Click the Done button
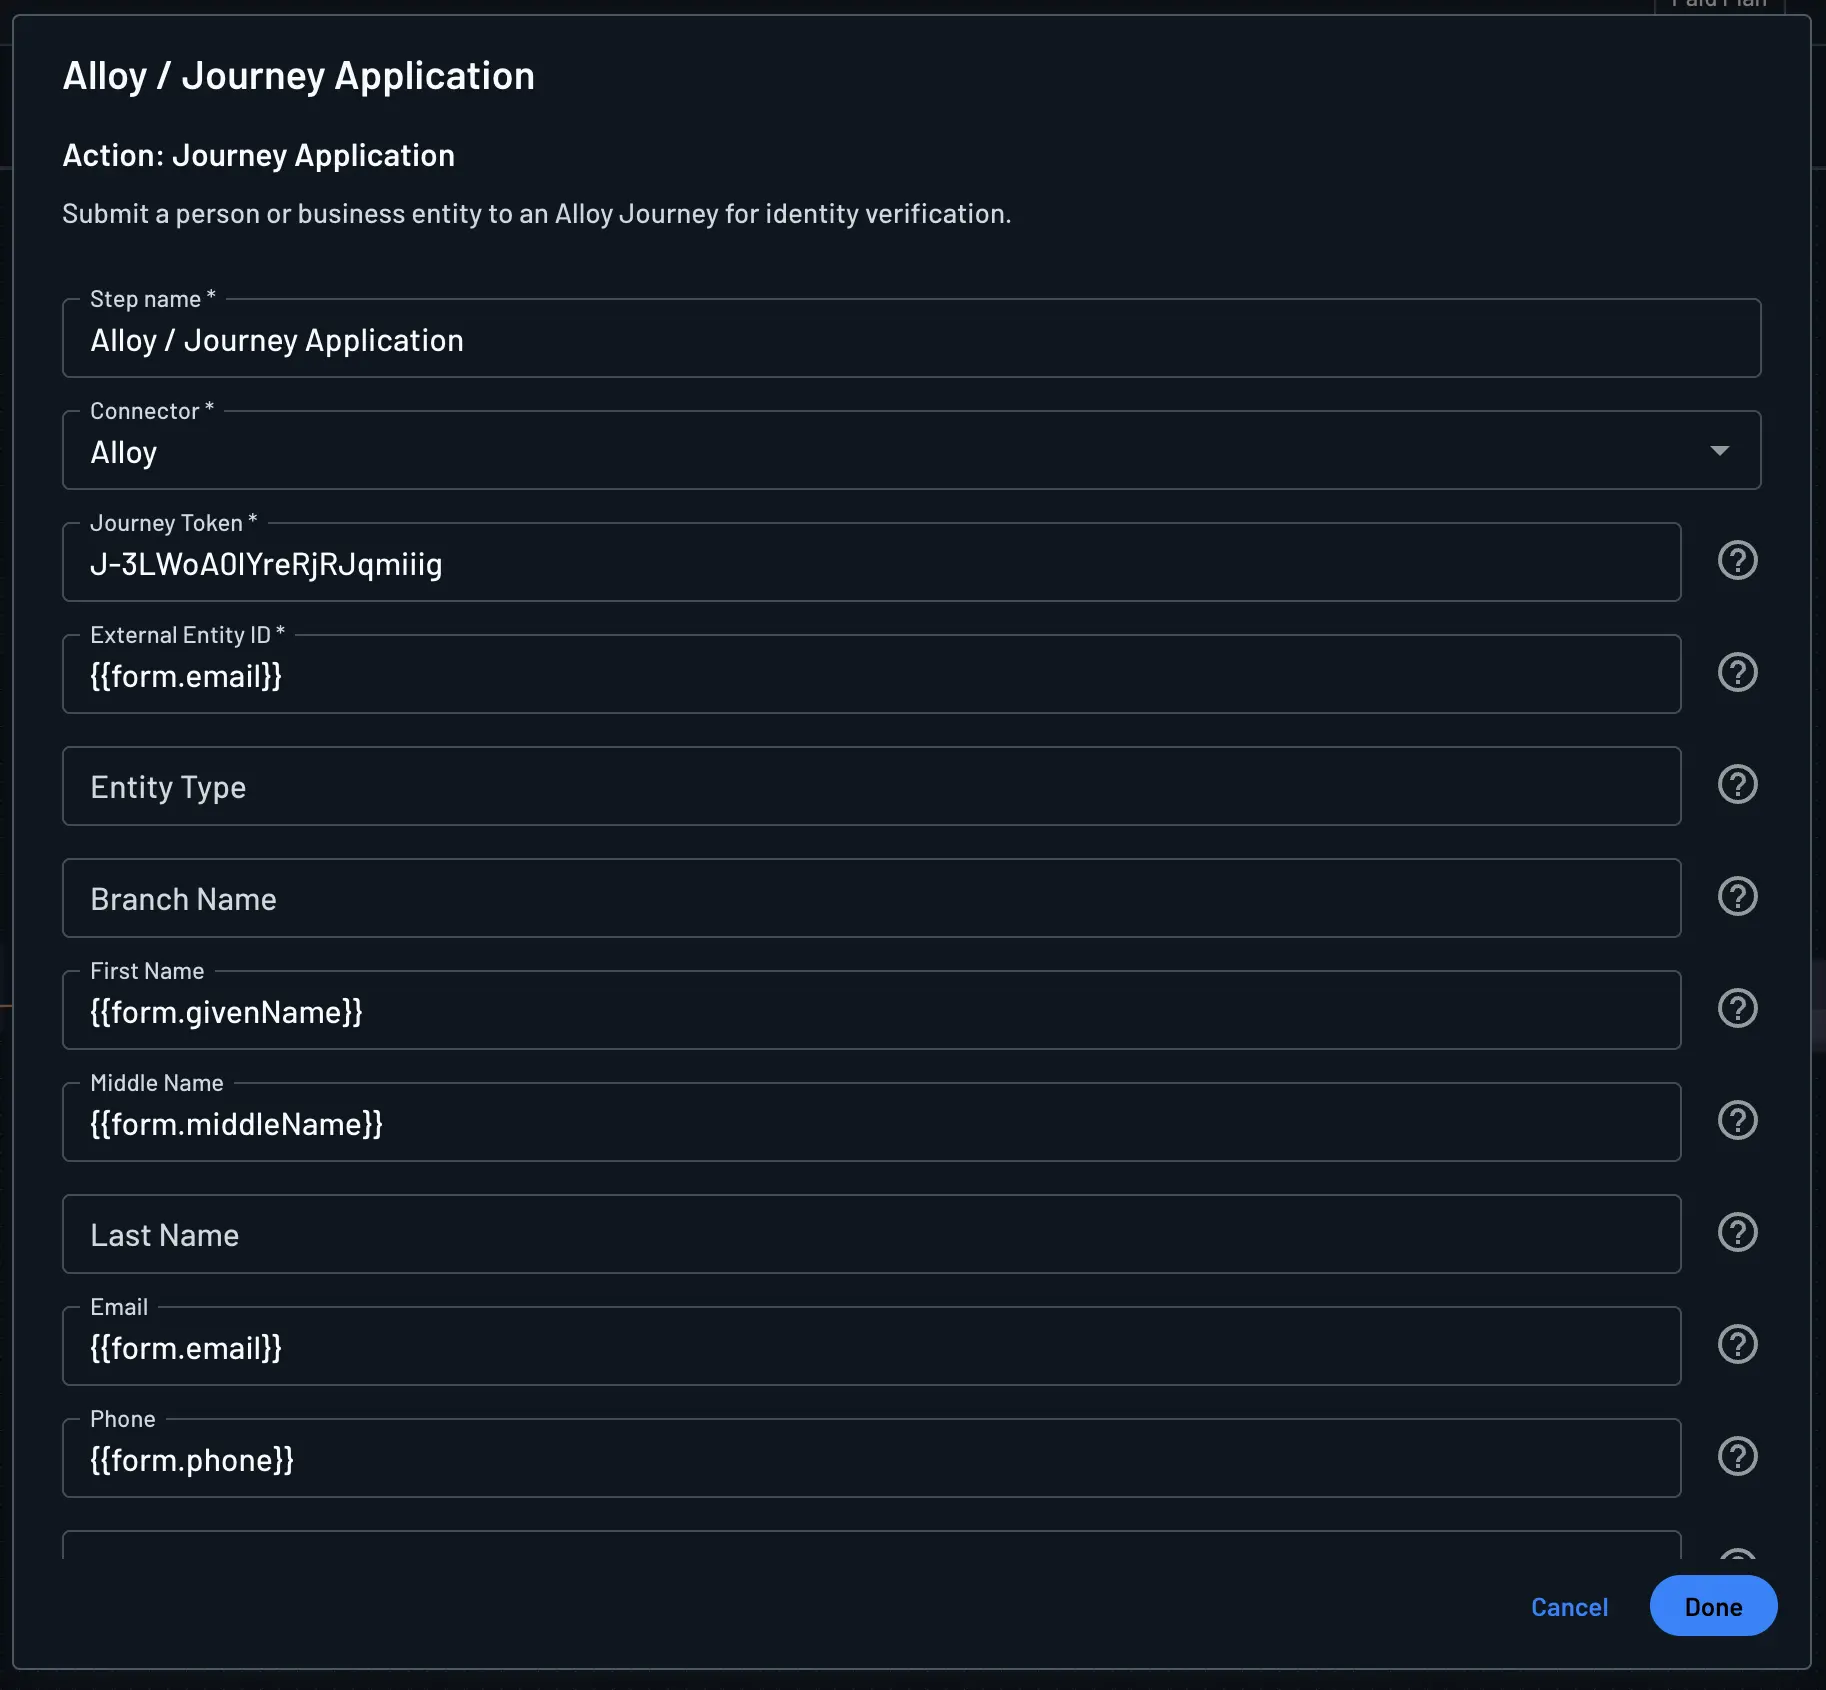Viewport: 1826px width, 1690px height. click(1713, 1606)
